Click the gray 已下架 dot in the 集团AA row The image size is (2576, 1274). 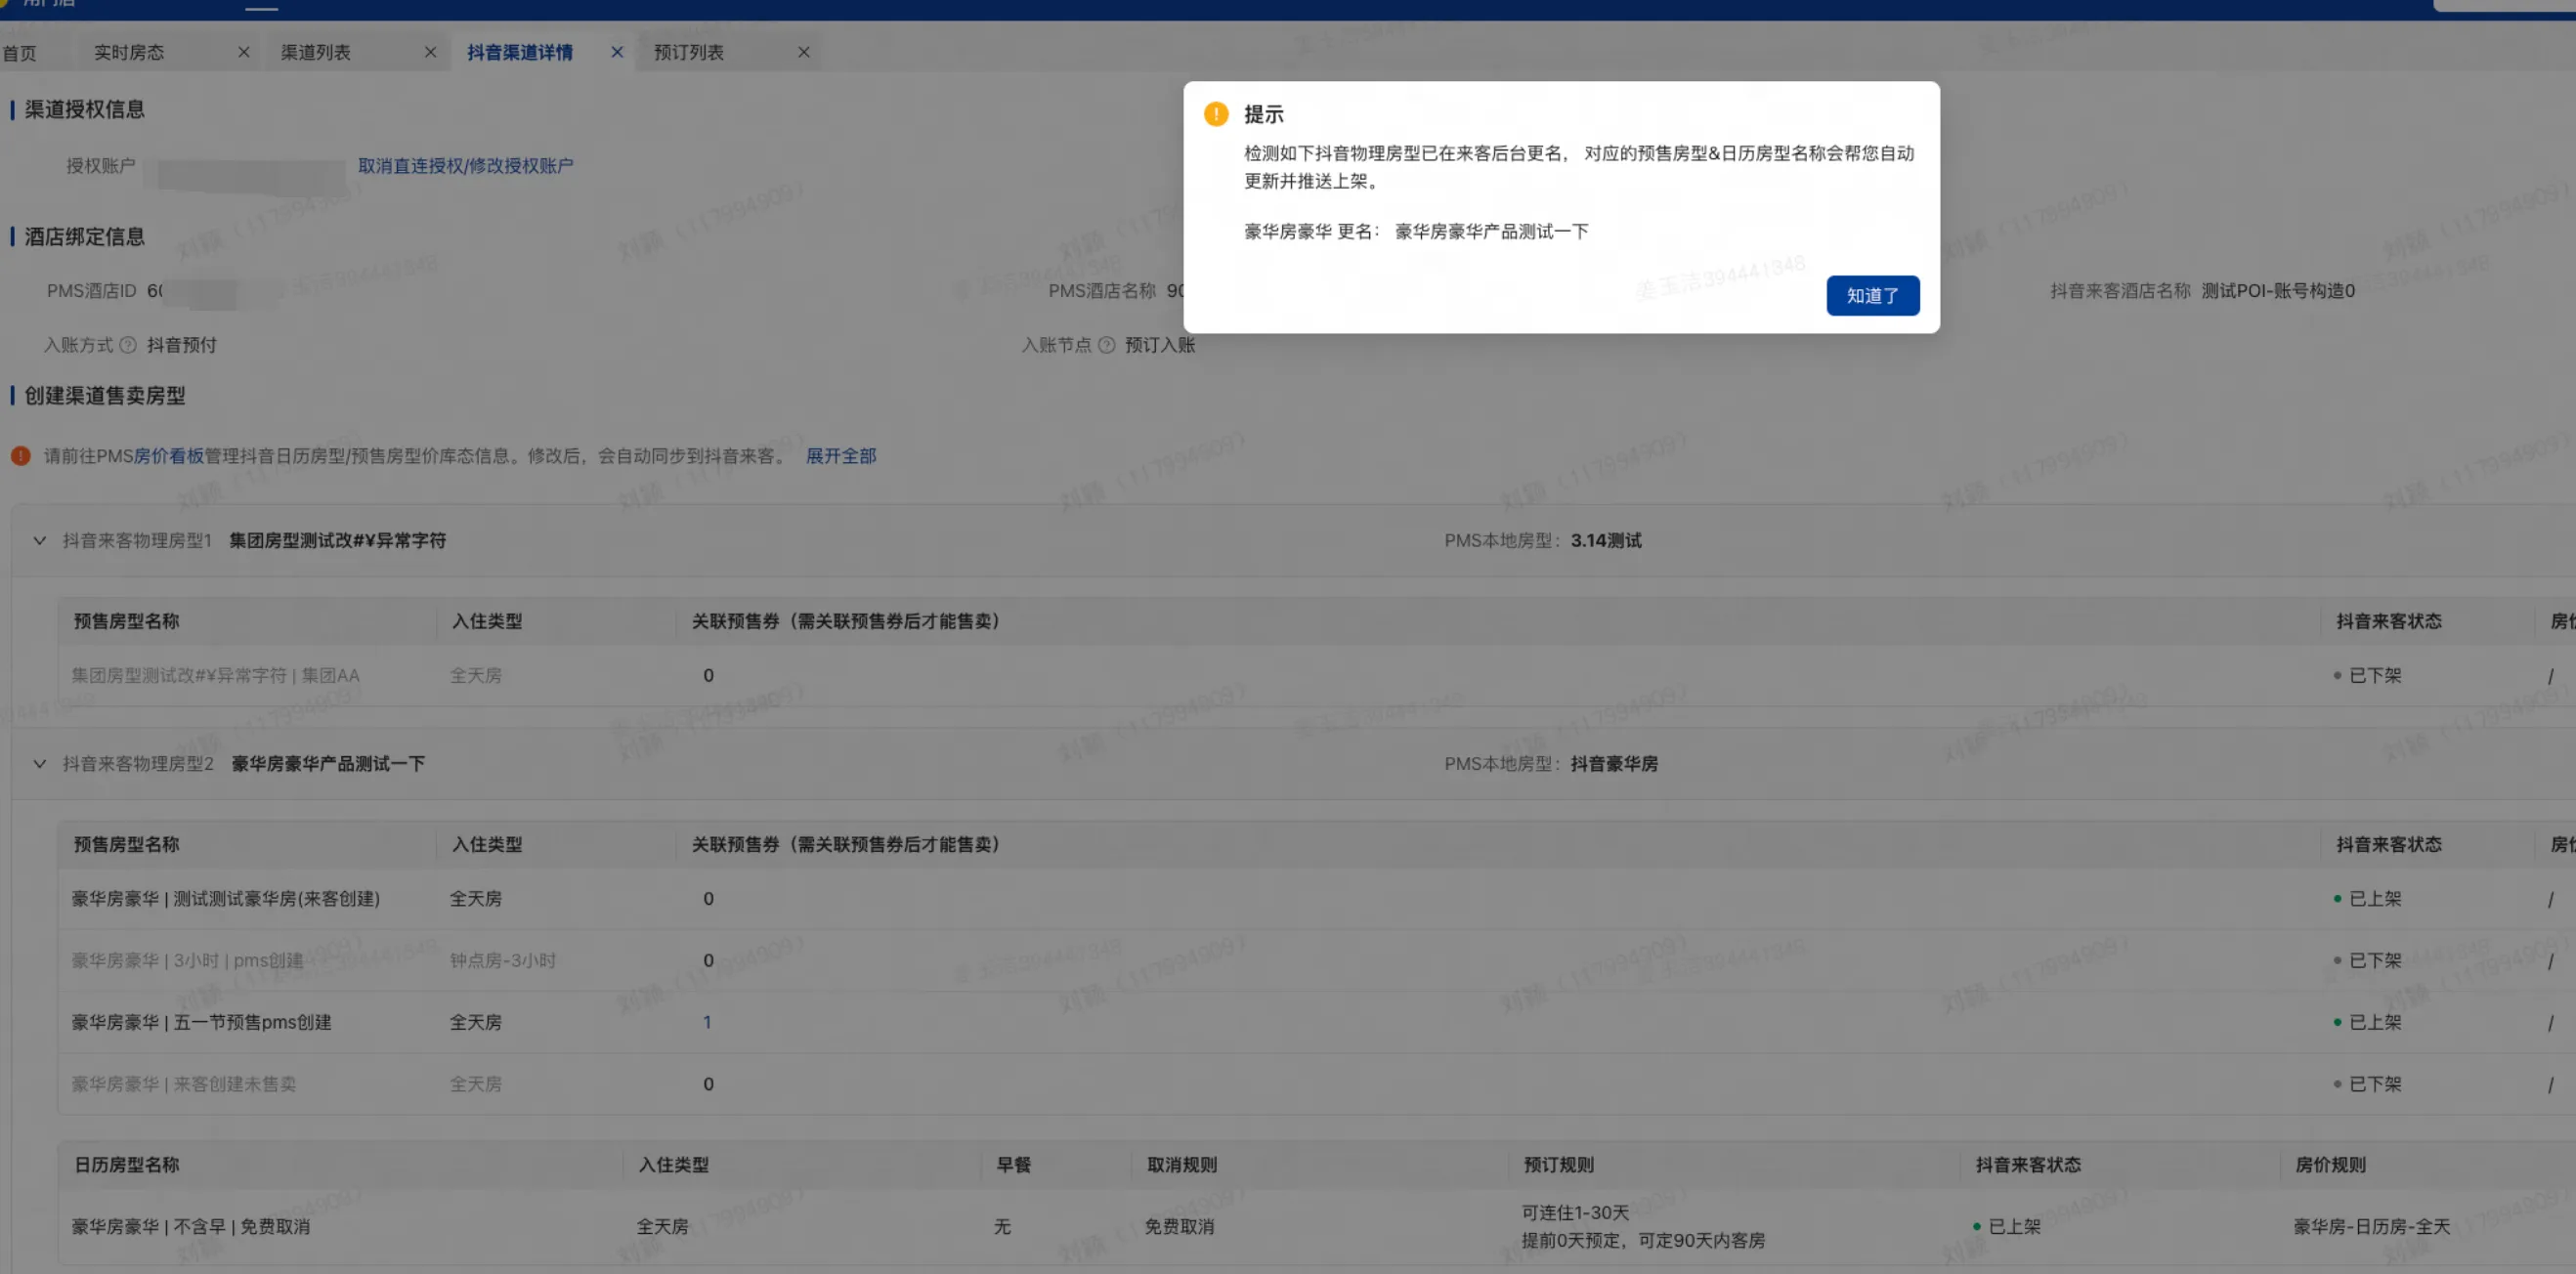pos(2337,674)
